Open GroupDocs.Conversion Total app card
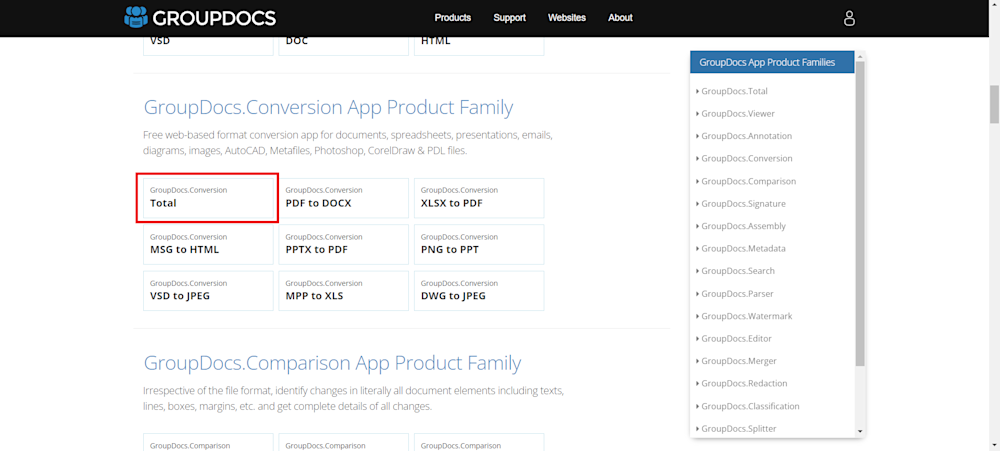Image resolution: width=1000 pixels, height=451 pixels. click(x=208, y=198)
